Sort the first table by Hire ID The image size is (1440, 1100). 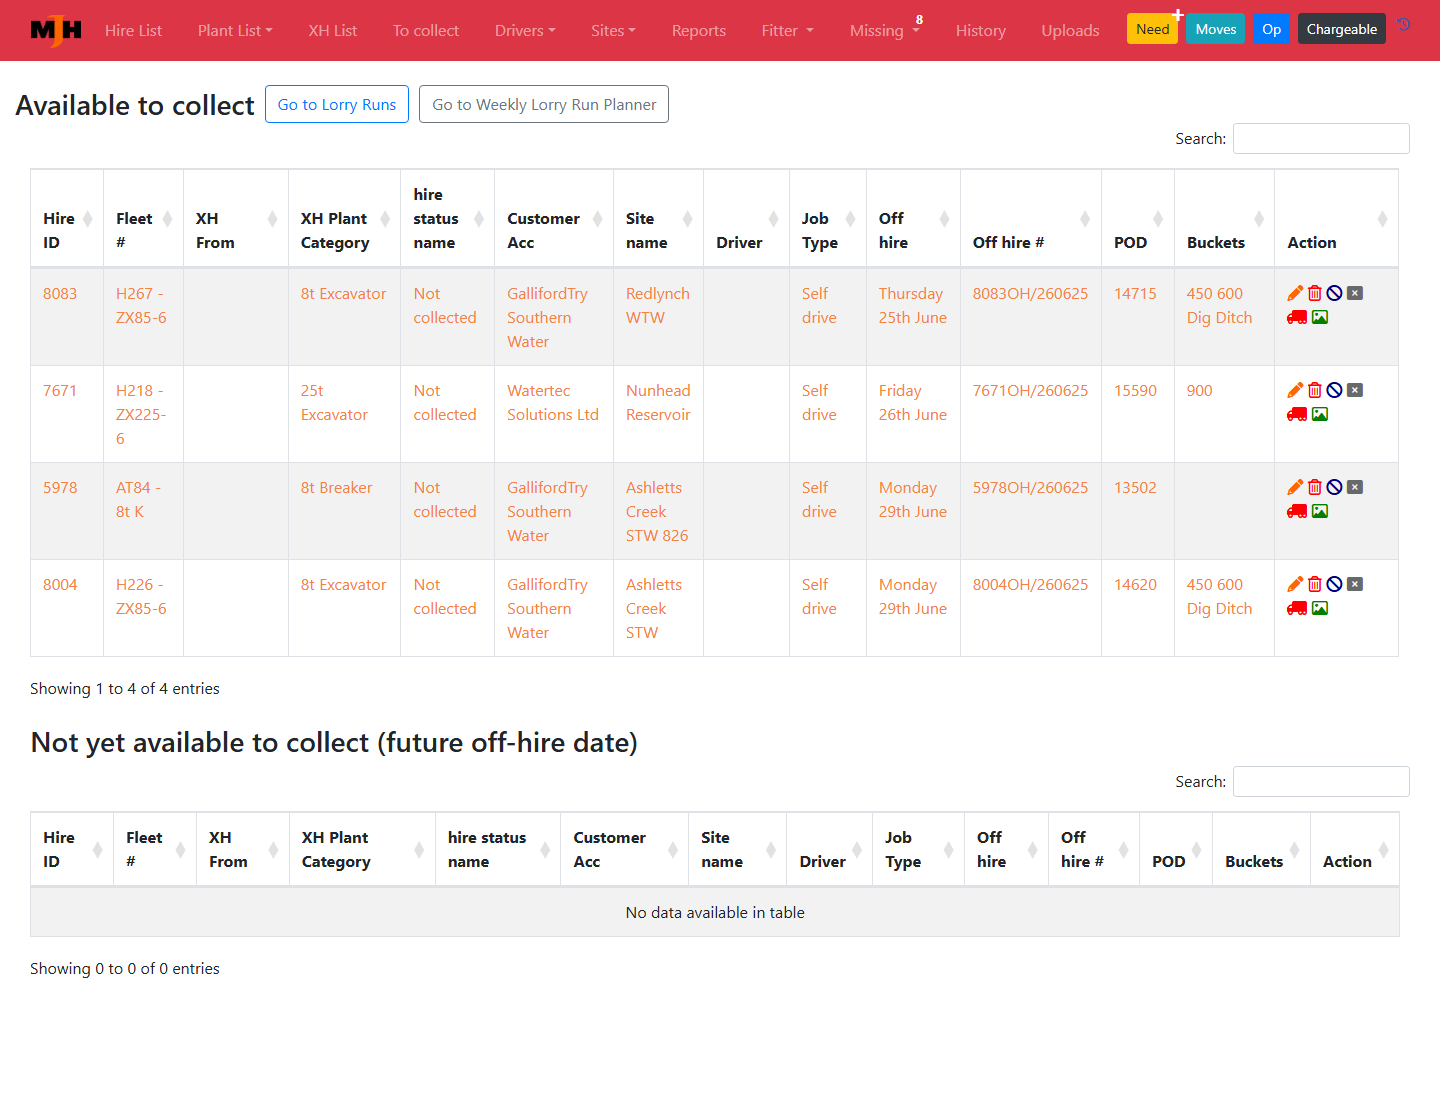pyautogui.click(x=67, y=218)
